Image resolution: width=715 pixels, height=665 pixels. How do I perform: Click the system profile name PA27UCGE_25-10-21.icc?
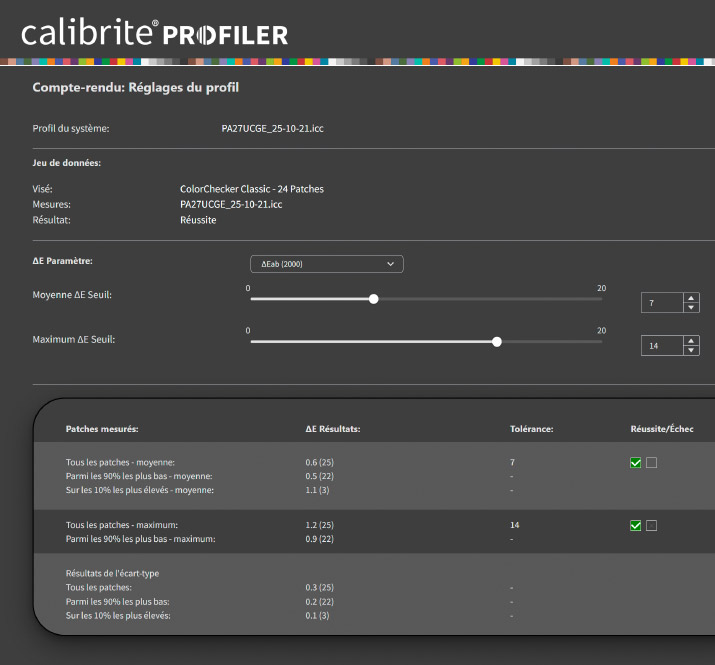coord(272,129)
